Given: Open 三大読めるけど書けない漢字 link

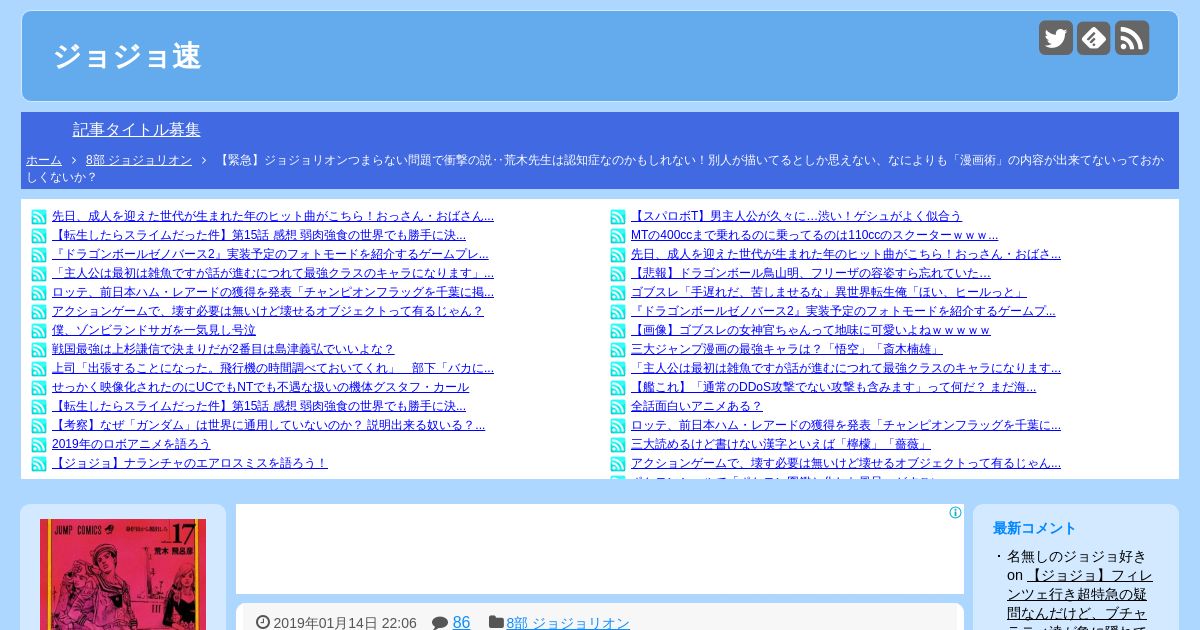Looking at the screenshot, I should (780, 444).
